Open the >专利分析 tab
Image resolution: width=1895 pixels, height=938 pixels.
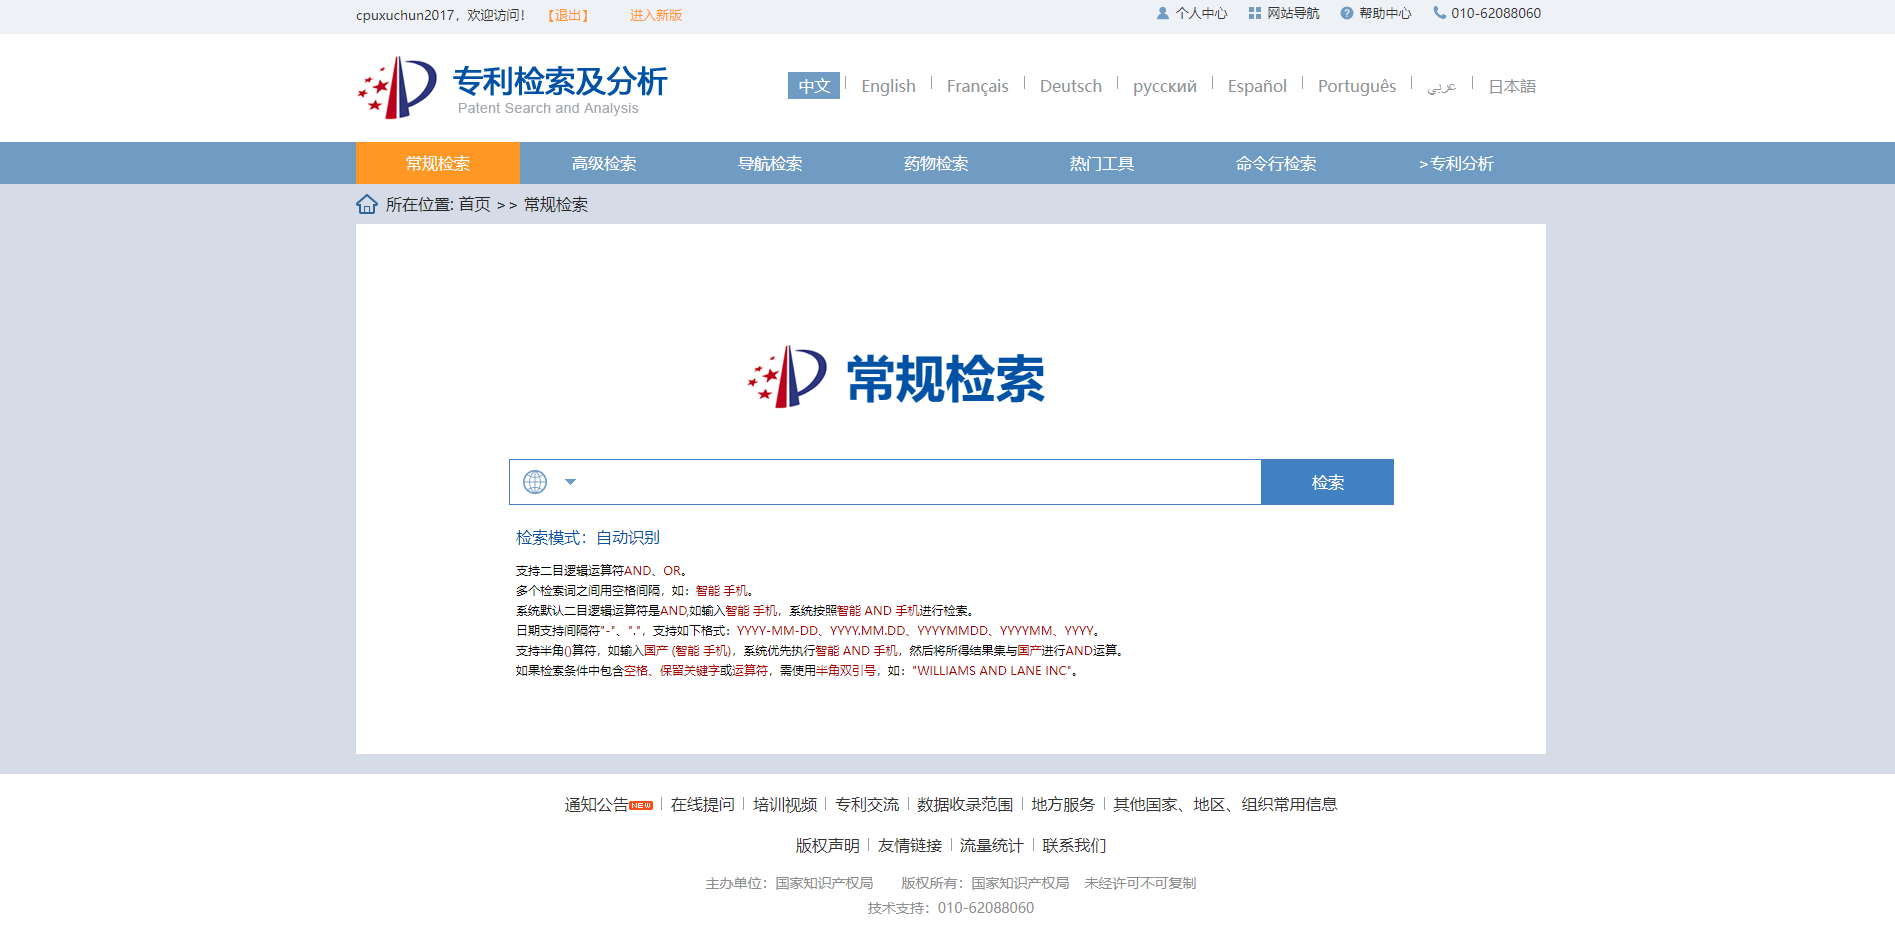pyautogui.click(x=1456, y=163)
